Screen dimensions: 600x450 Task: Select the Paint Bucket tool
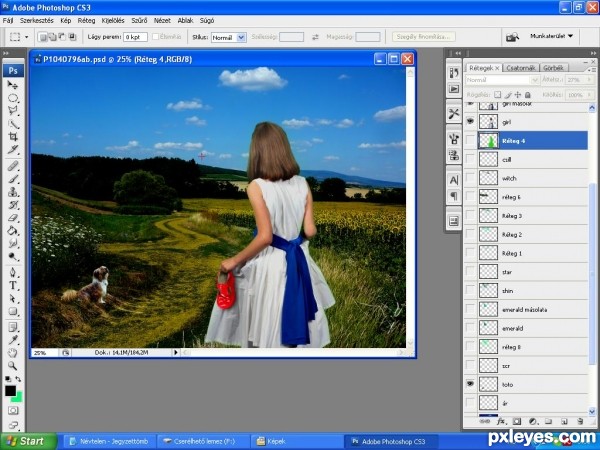coord(13,230)
